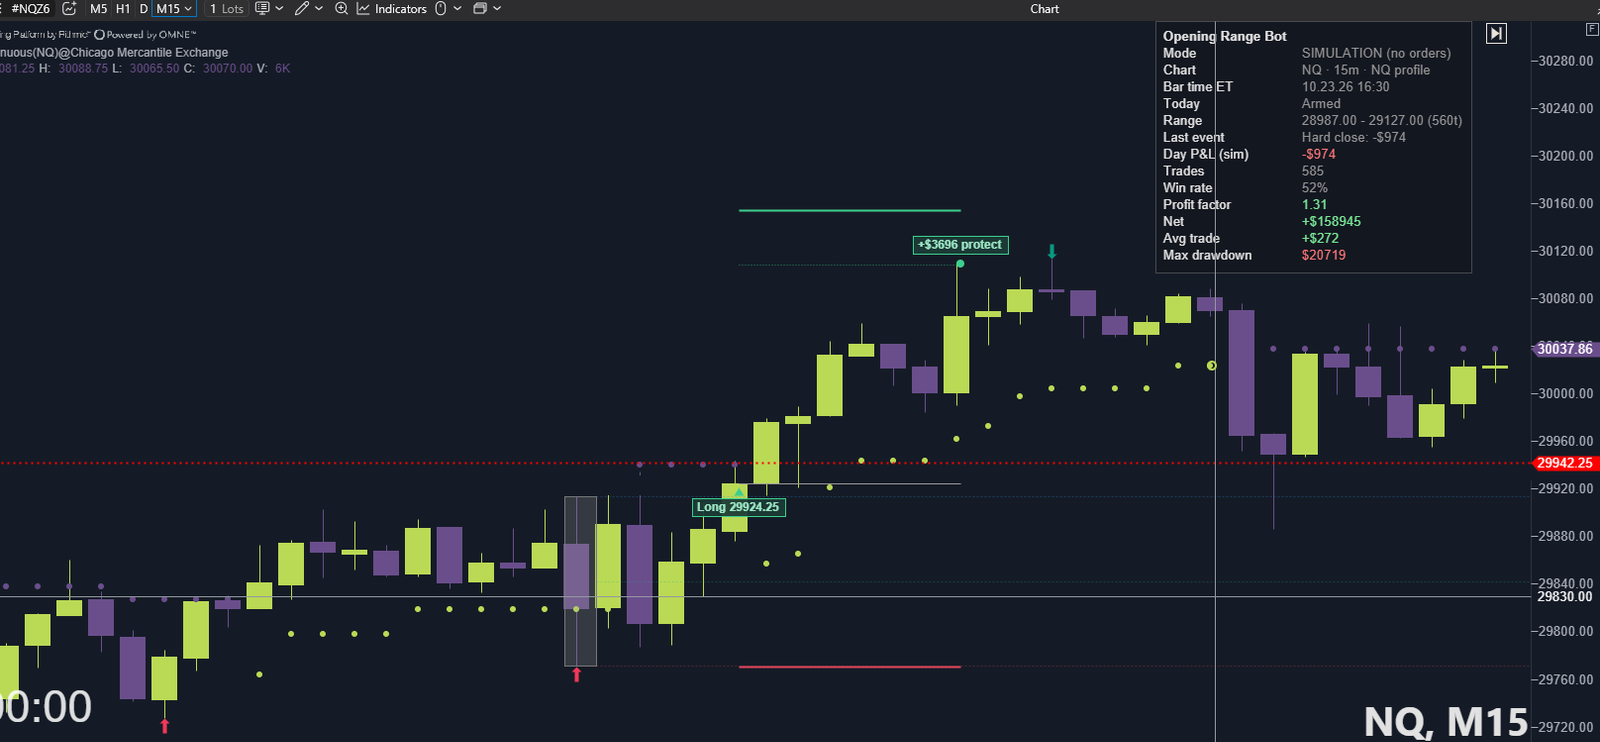
Task: Click the Win rate 52% value
Action: point(1314,188)
